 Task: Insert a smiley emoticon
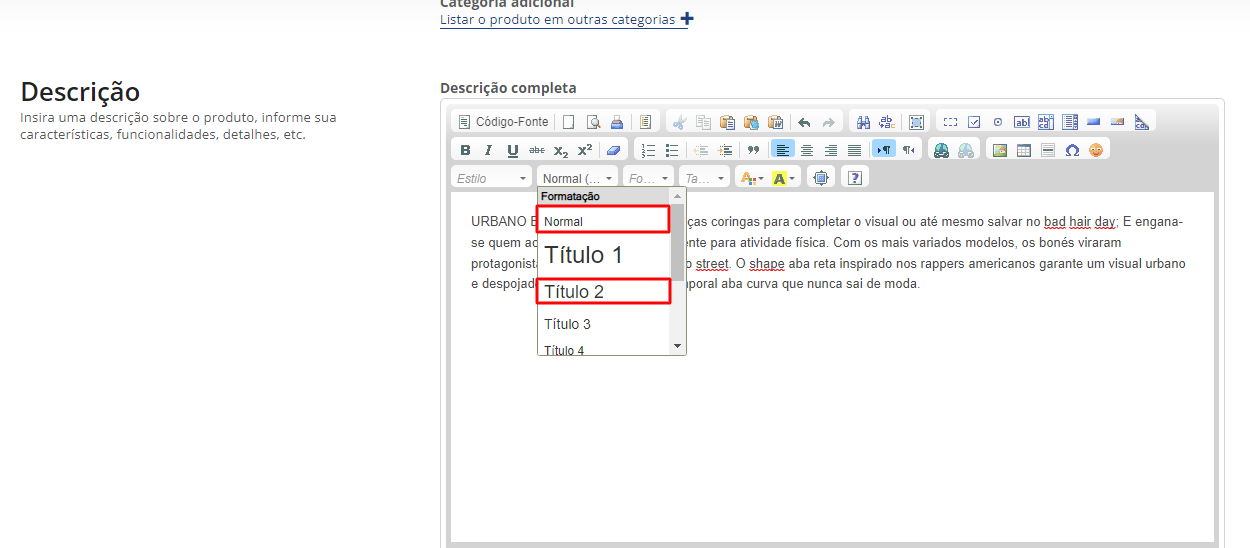1096,150
